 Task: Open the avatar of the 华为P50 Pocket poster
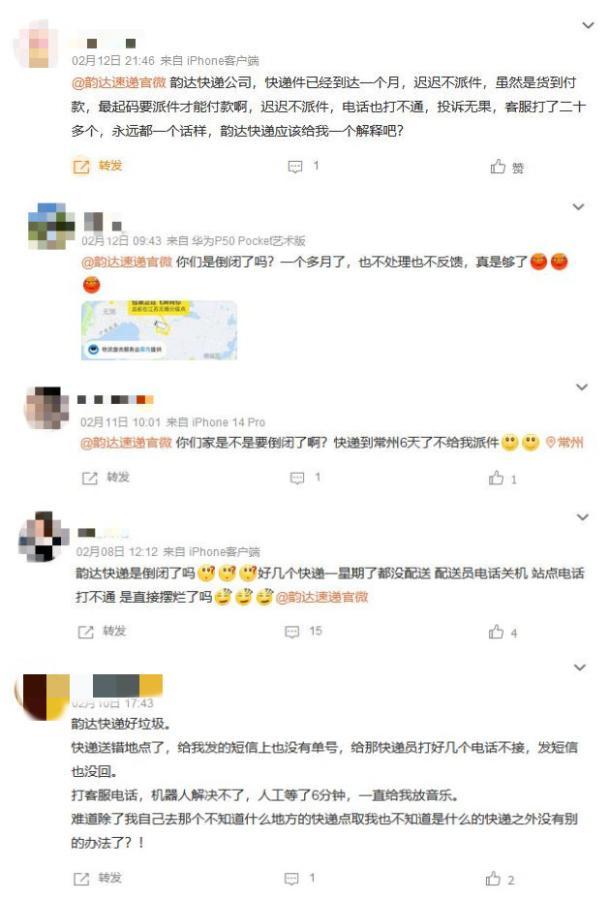pyautogui.click(x=51, y=226)
